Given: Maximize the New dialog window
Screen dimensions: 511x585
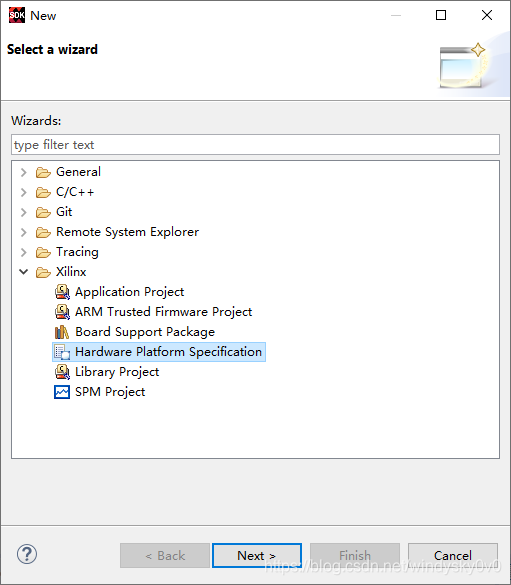Looking at the screenshot, I should [441, 15].
